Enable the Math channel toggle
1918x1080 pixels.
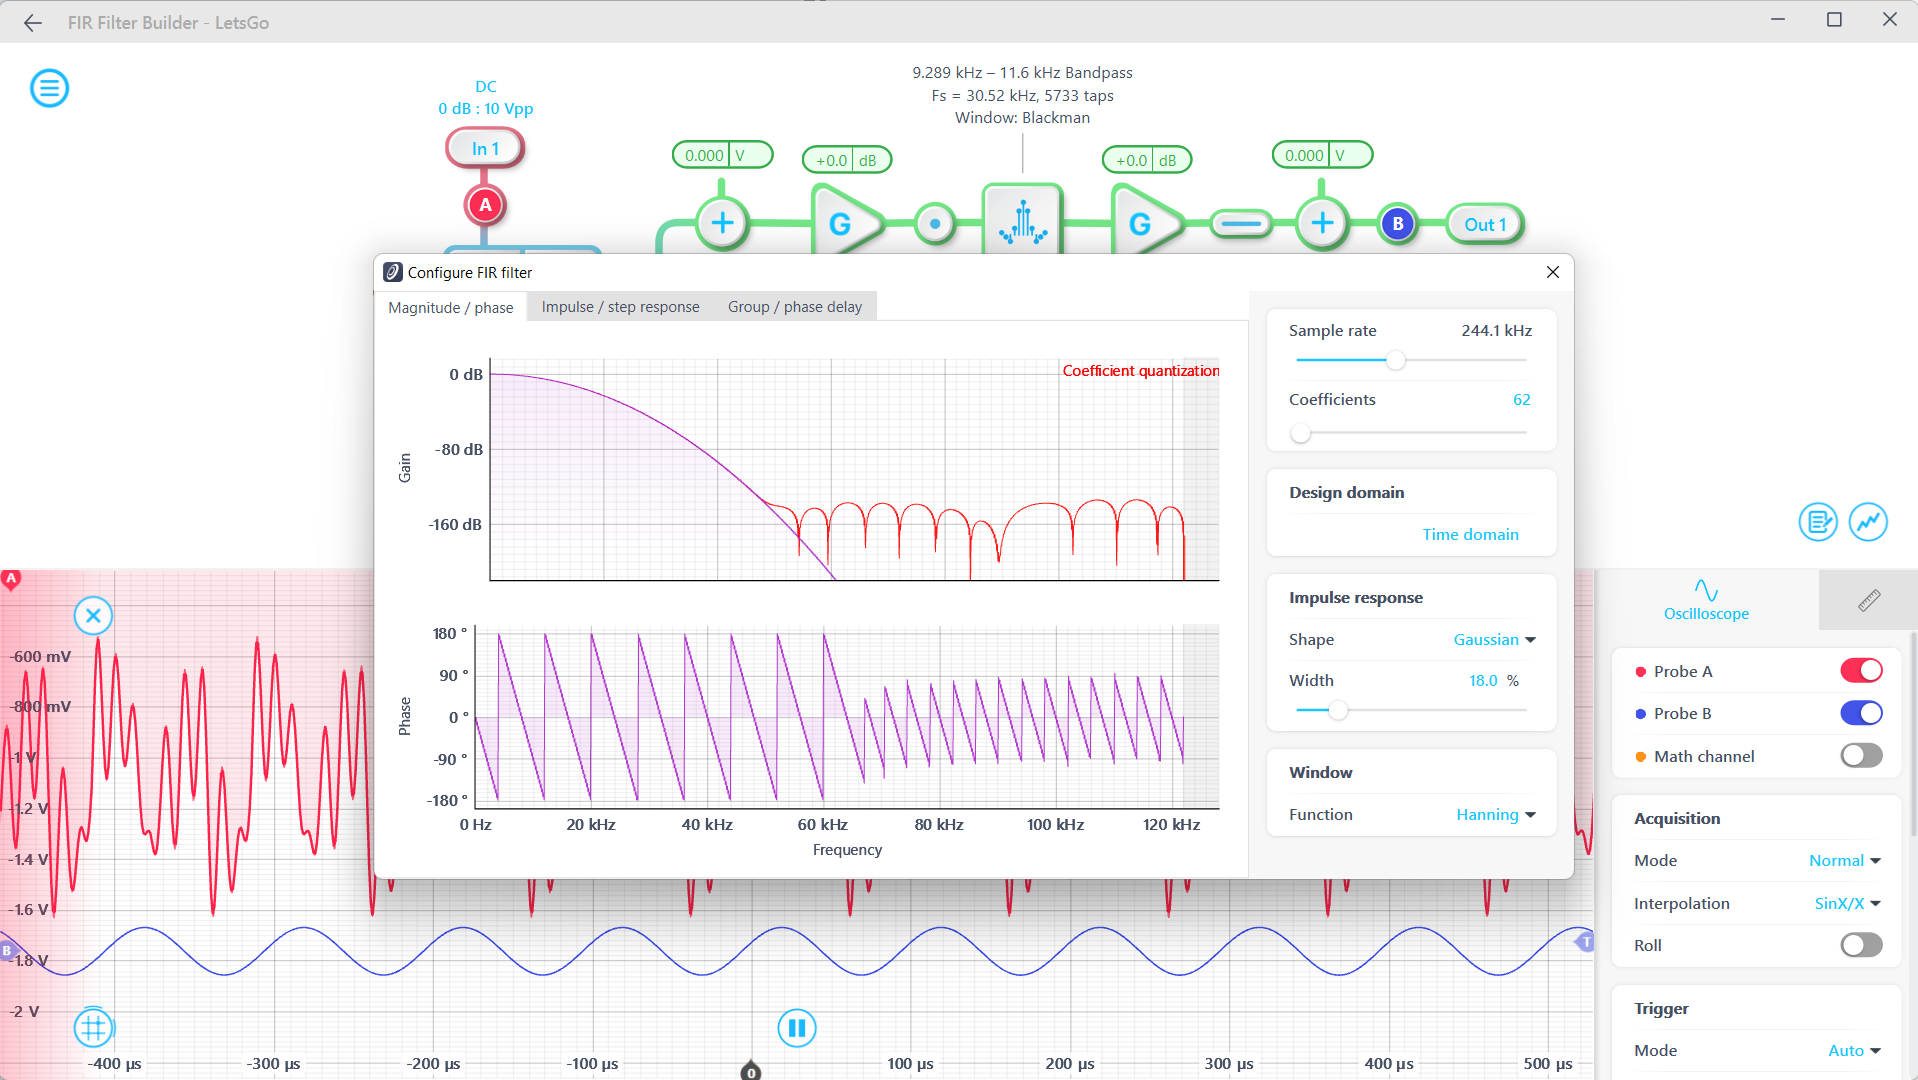click(x=1860, y=756)
